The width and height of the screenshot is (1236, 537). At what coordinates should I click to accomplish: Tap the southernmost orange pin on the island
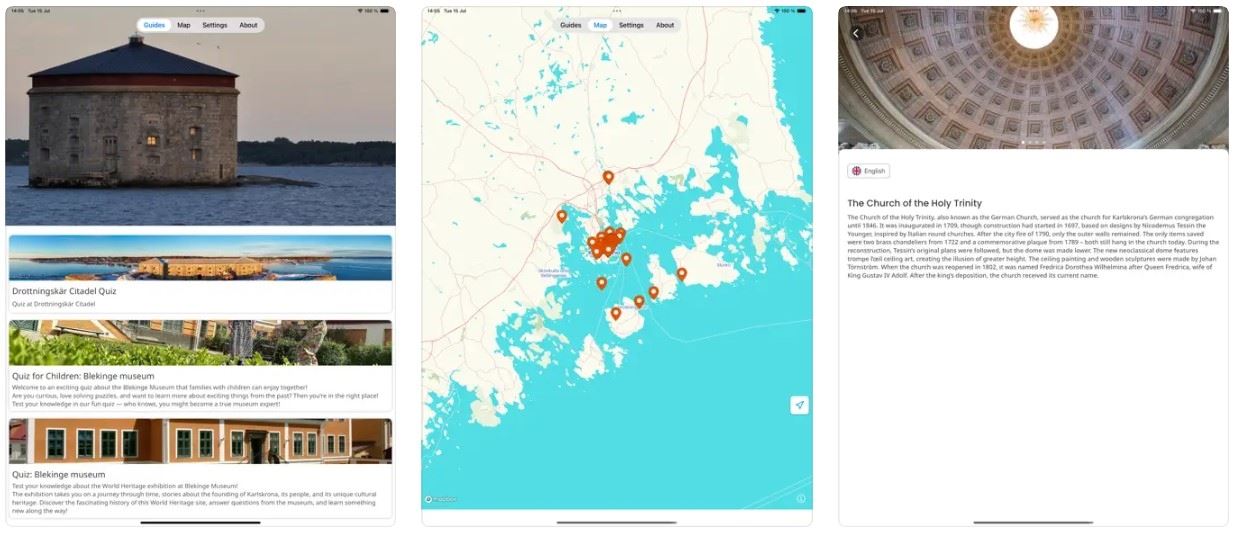coord(616,313)
